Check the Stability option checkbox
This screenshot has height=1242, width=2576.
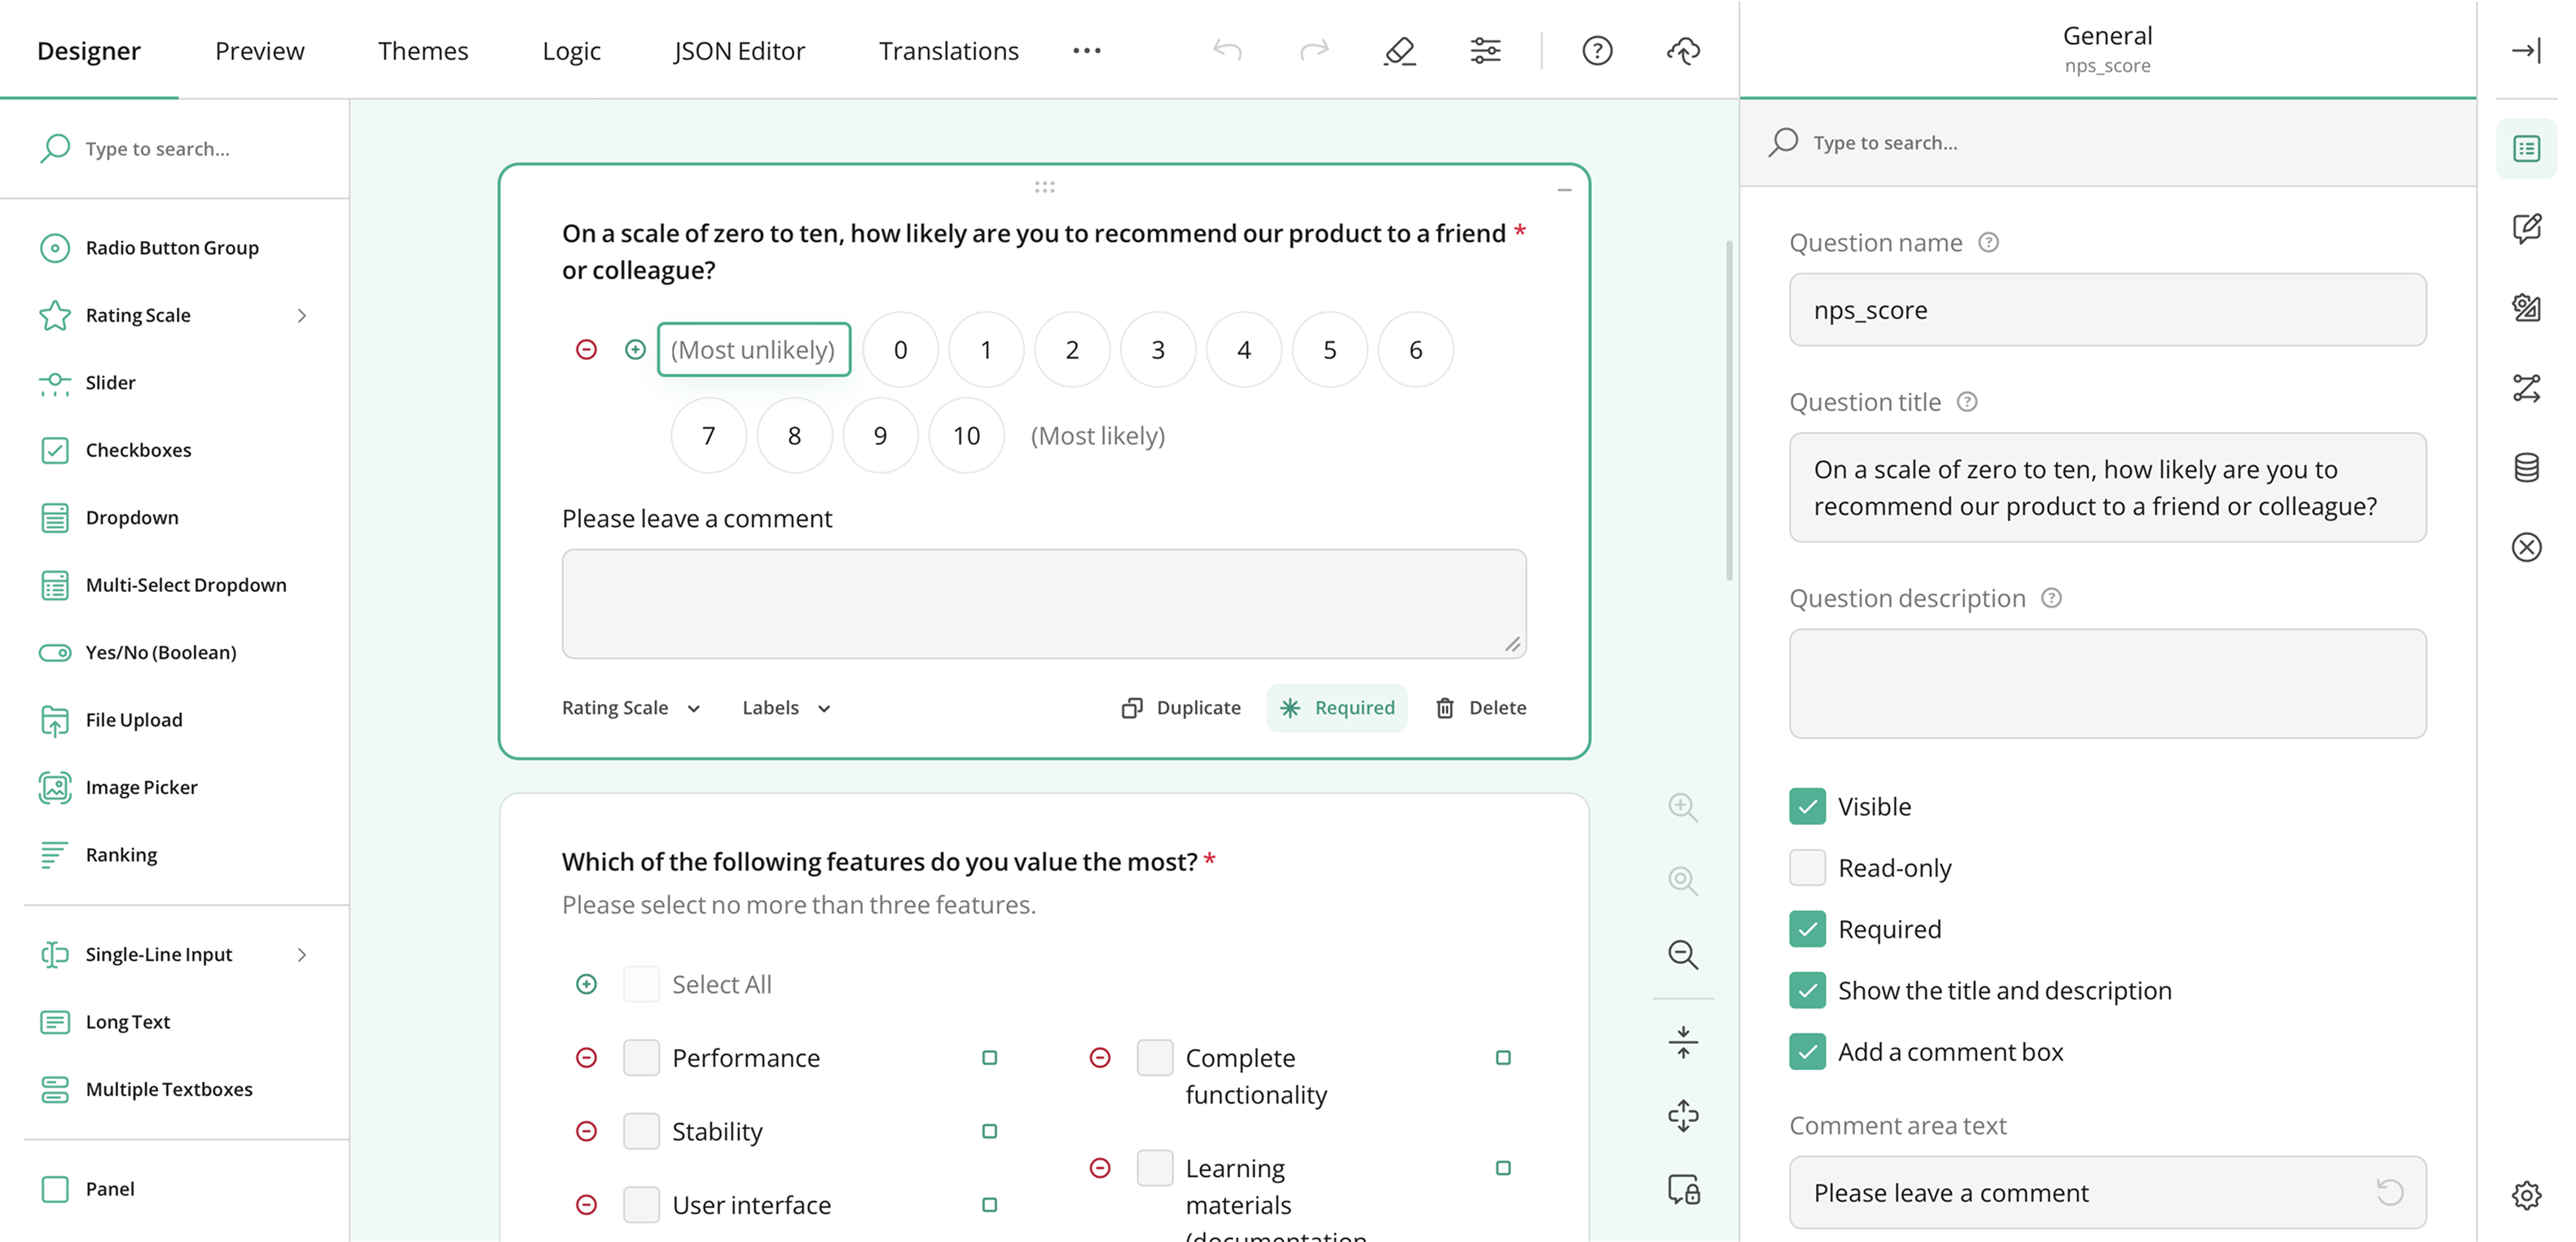pyautogui.click(x=641, y=1131)
